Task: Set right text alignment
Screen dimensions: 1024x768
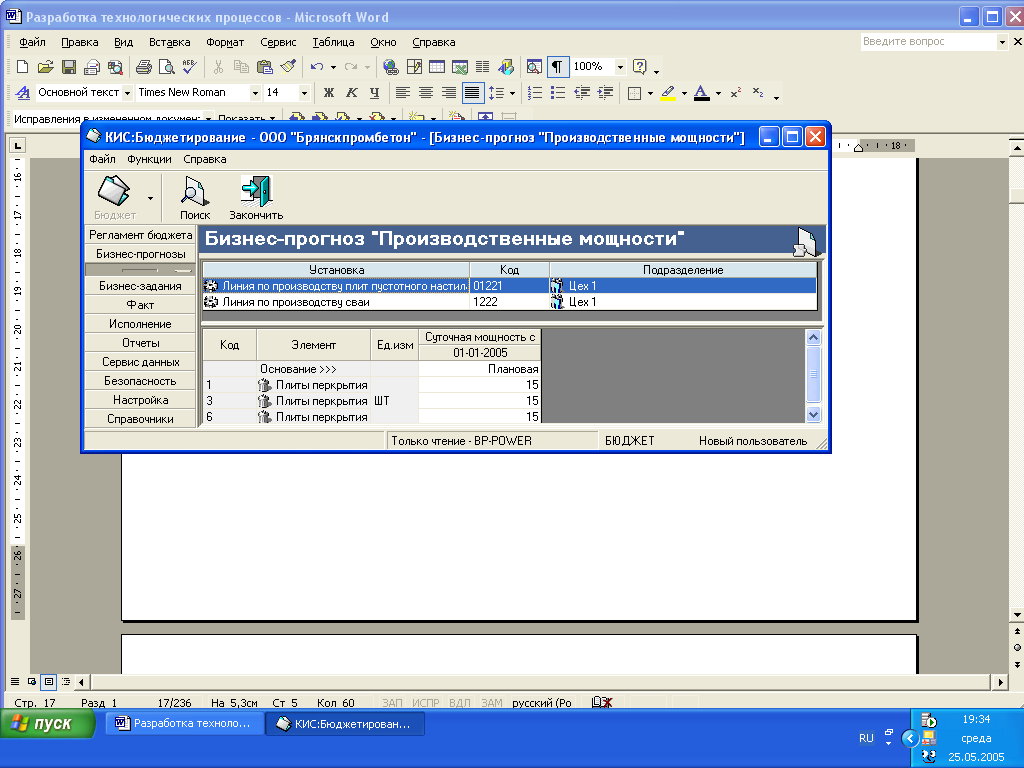Action: 449,93
